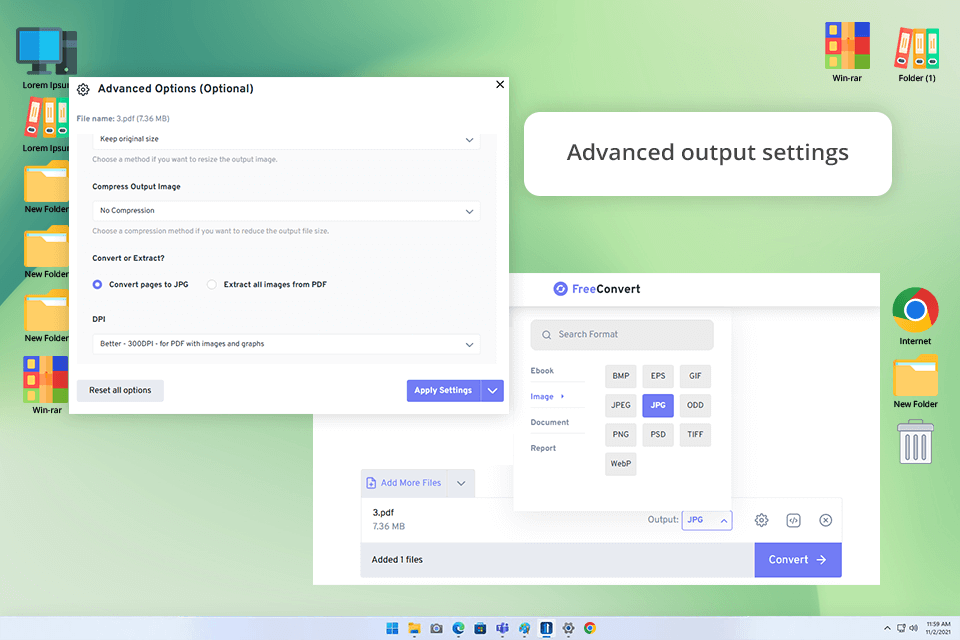Choose the JPEG output format
The height and width of the screenshot is (640, 960).
[x=621, y=405]
